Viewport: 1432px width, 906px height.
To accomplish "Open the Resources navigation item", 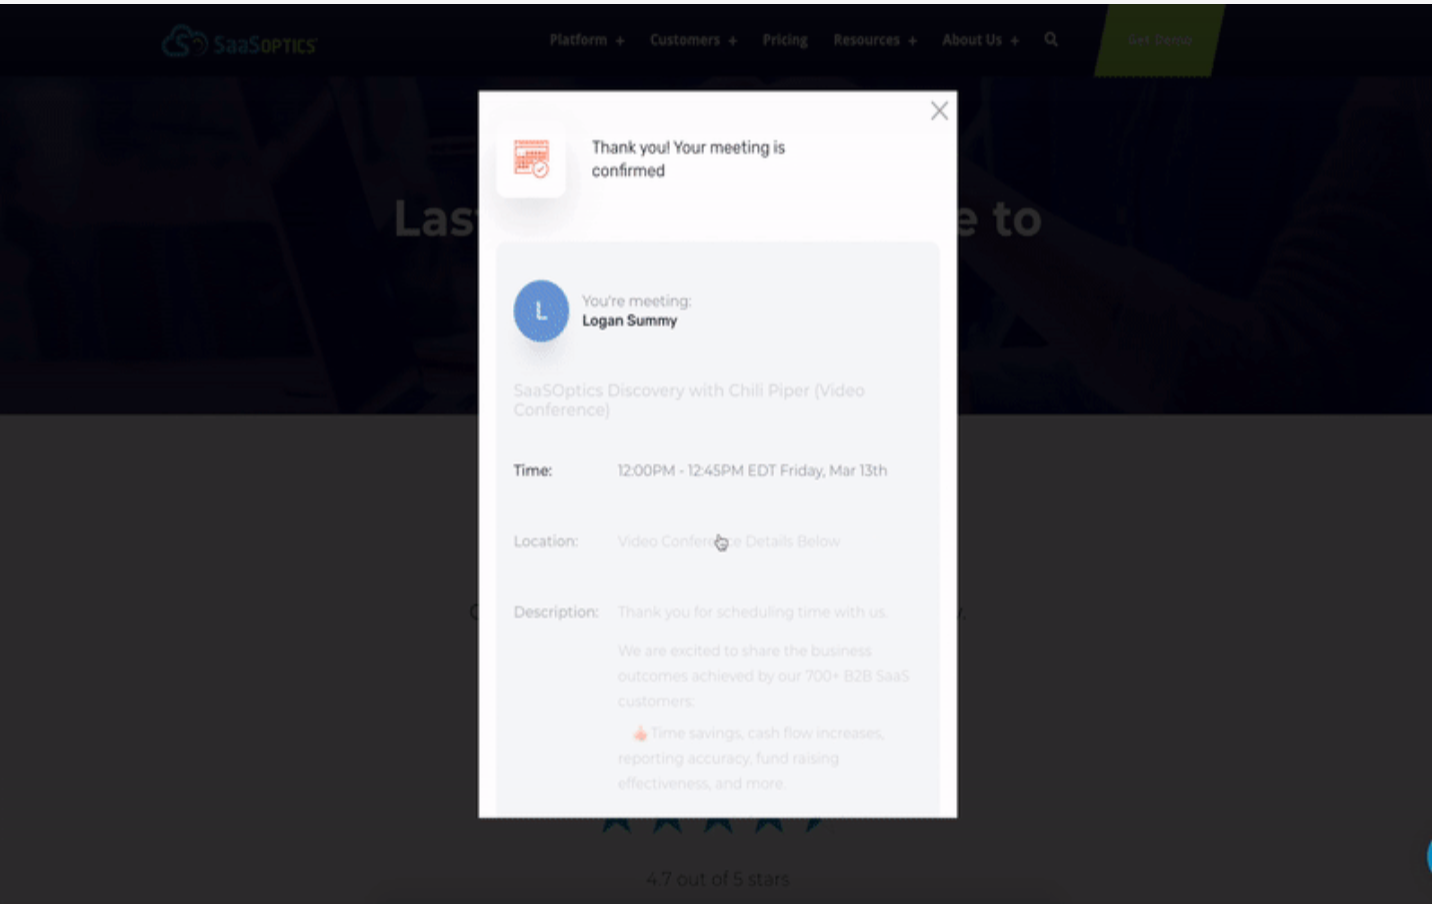I will click(x=867, y=40).
